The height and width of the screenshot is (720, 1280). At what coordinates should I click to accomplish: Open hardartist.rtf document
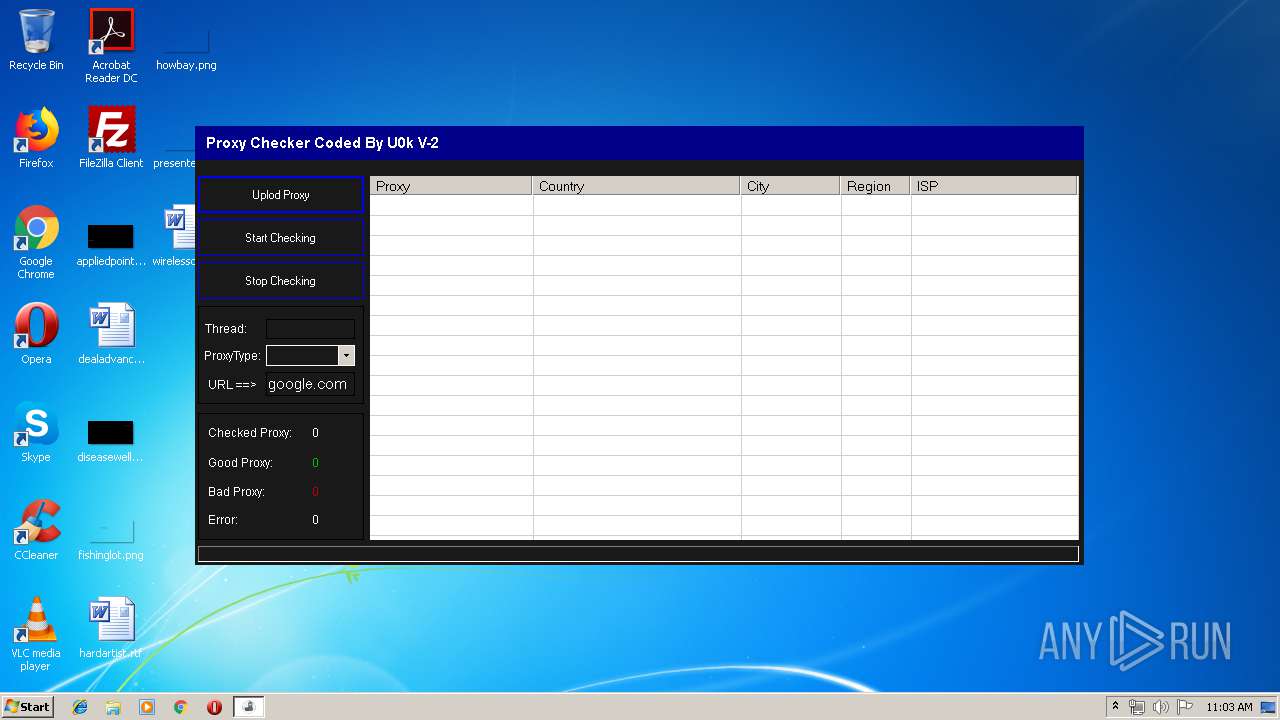point(111,628)
